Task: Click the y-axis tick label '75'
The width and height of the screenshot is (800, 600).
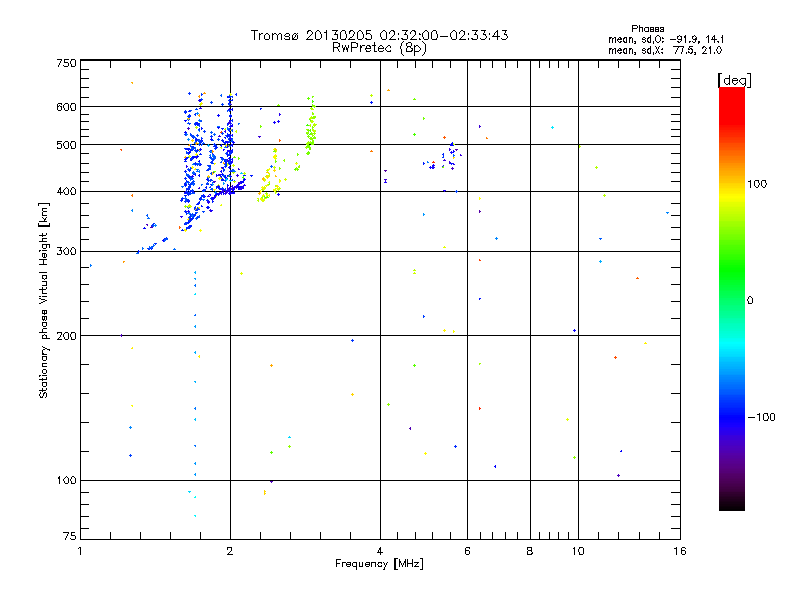Action: coord(70,536)
